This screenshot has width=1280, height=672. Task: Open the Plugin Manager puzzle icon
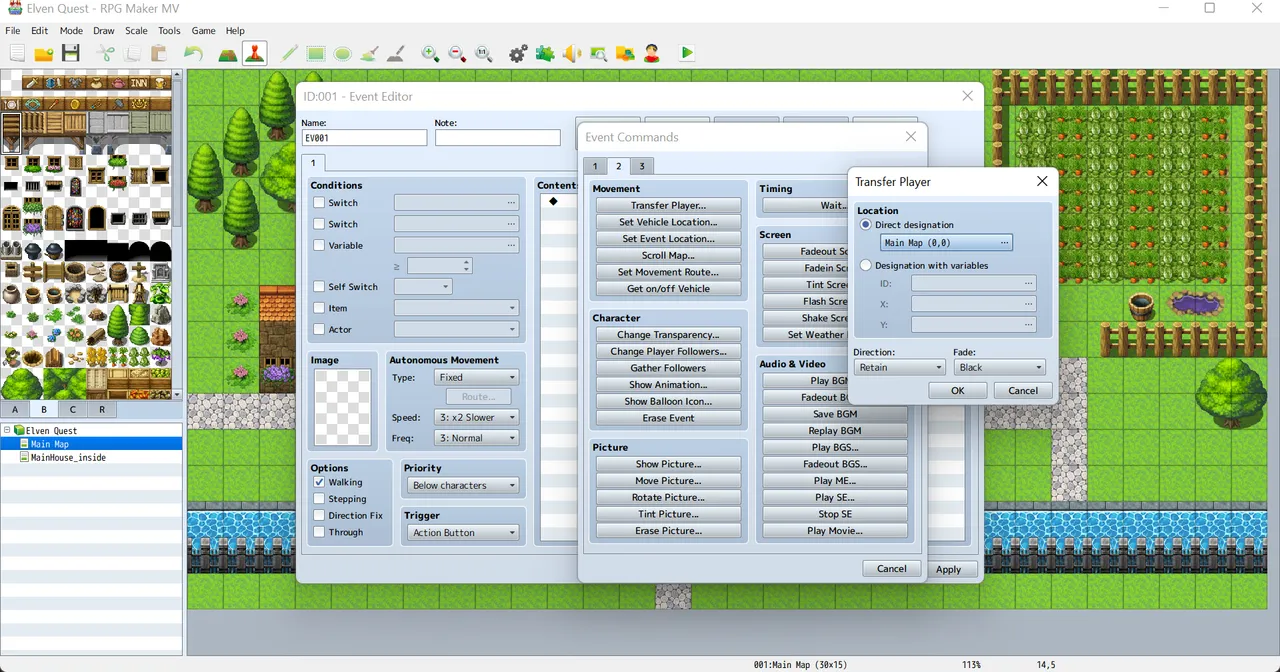click(x=545, y=54)
